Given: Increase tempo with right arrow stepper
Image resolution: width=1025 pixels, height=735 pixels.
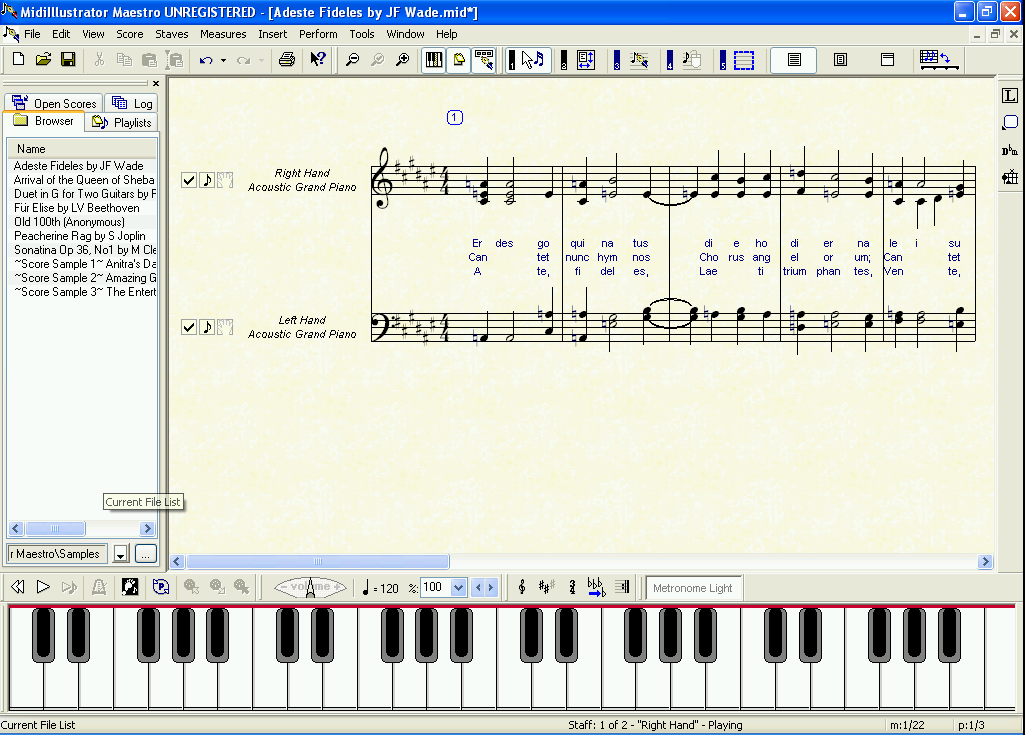Looking at the screenshot, I should coord(491,587).
